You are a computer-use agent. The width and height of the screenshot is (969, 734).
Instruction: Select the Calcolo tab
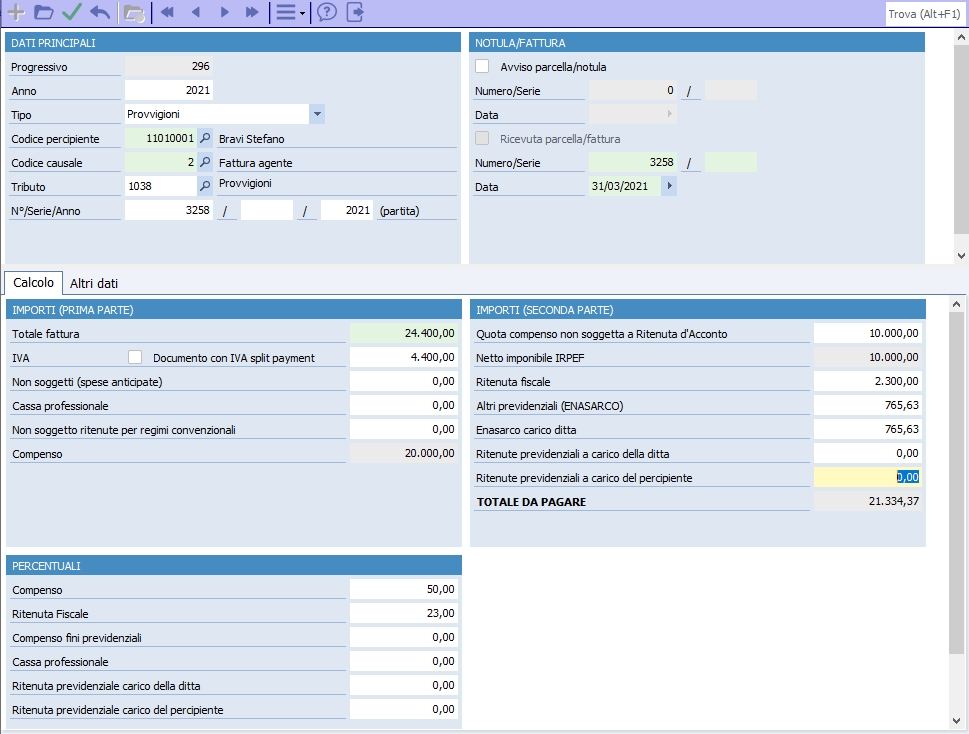[x=34, y=283]
